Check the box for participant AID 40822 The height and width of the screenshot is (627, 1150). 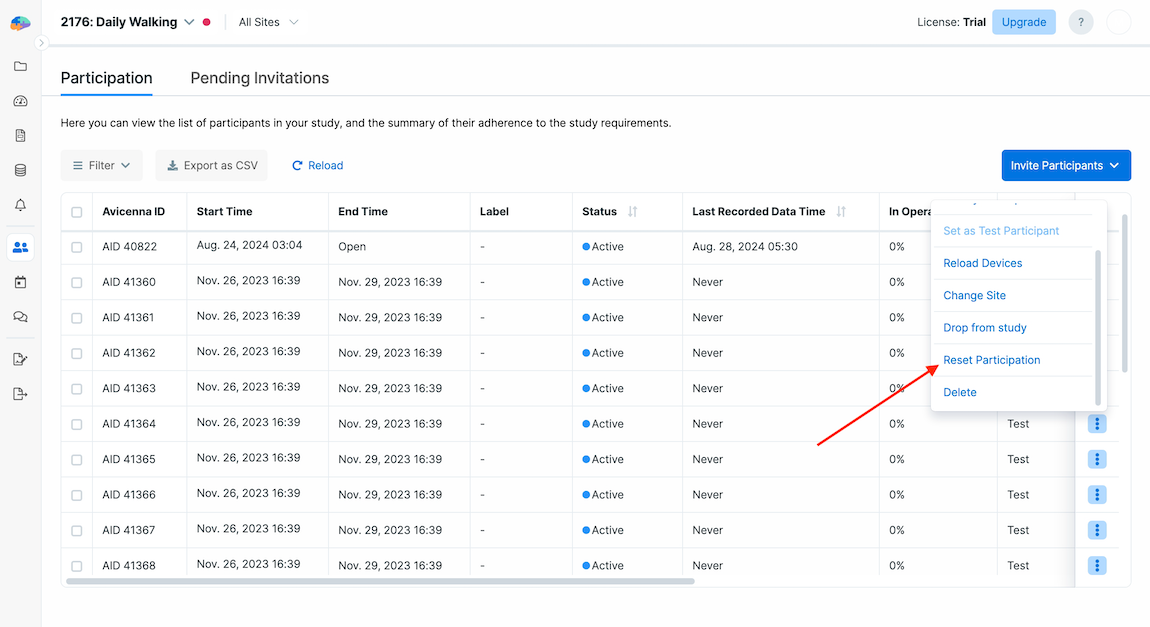point(77,247)
